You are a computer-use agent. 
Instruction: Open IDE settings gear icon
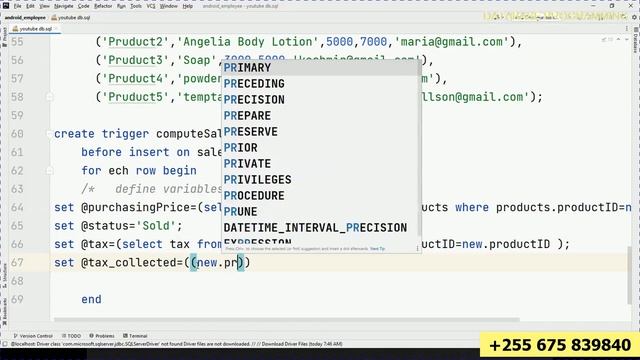point(634,17)
